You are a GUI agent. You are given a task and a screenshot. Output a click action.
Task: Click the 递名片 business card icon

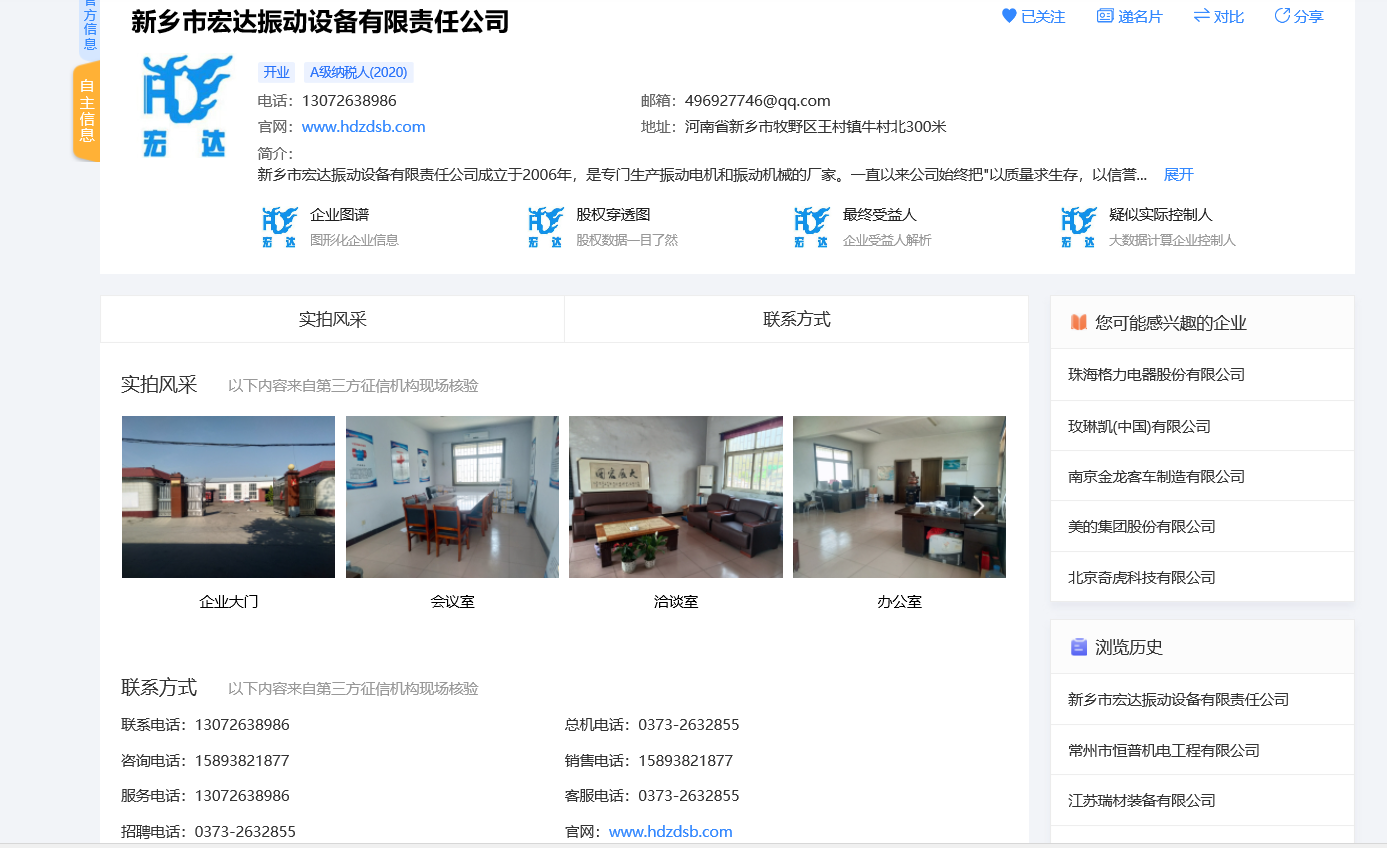point(1129,16)
